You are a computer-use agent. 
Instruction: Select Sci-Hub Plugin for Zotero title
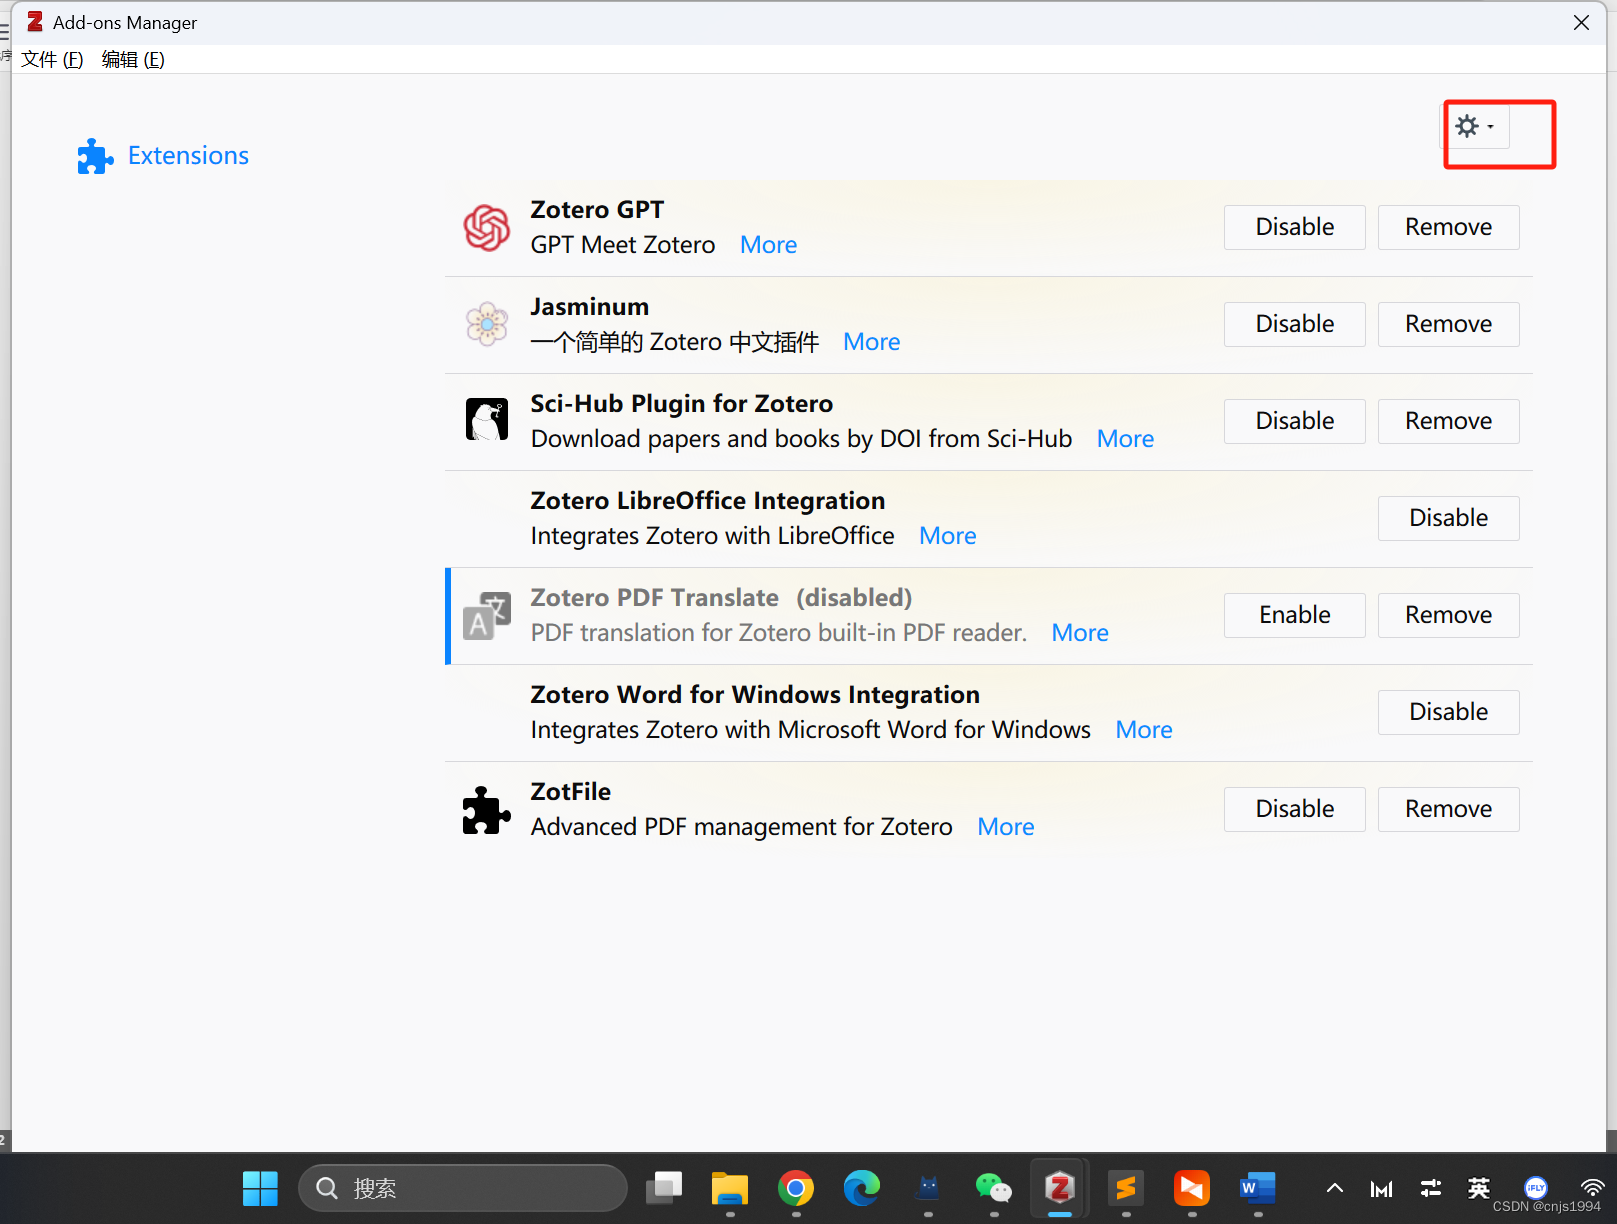[x=681, y=404]
